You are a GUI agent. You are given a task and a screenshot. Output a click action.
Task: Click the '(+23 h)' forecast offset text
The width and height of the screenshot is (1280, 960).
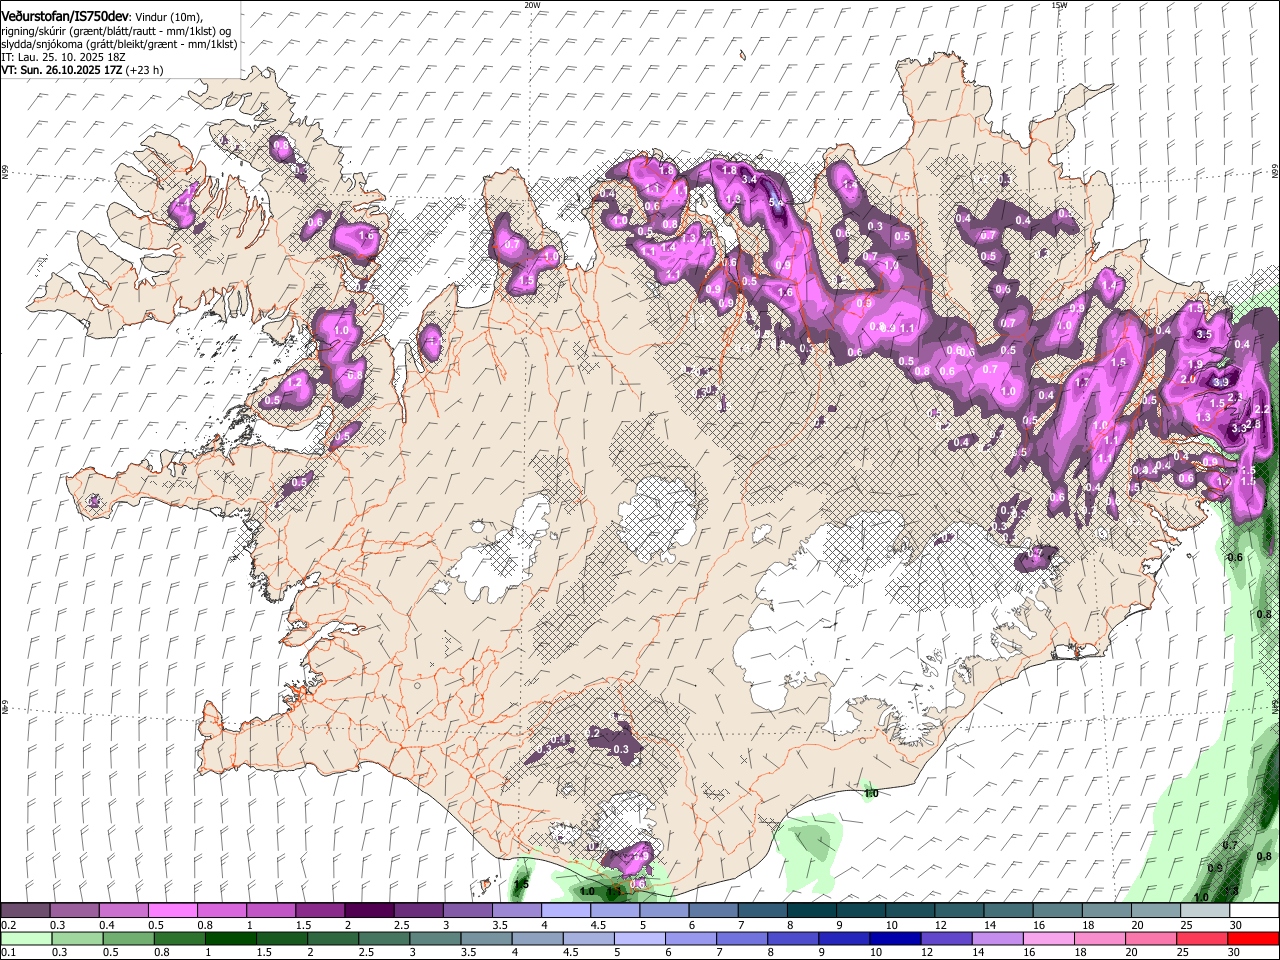[x=145, y=70]
